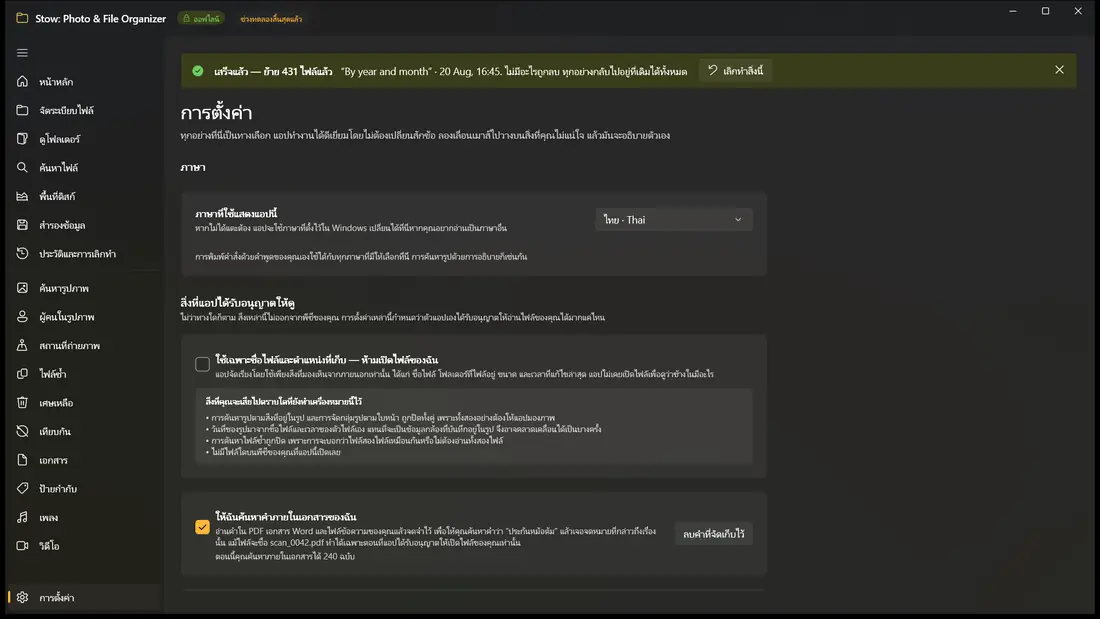
Task: Open the history and undo (ประวัติและการเลิกทำ) icon
Action: pos(22,253)
